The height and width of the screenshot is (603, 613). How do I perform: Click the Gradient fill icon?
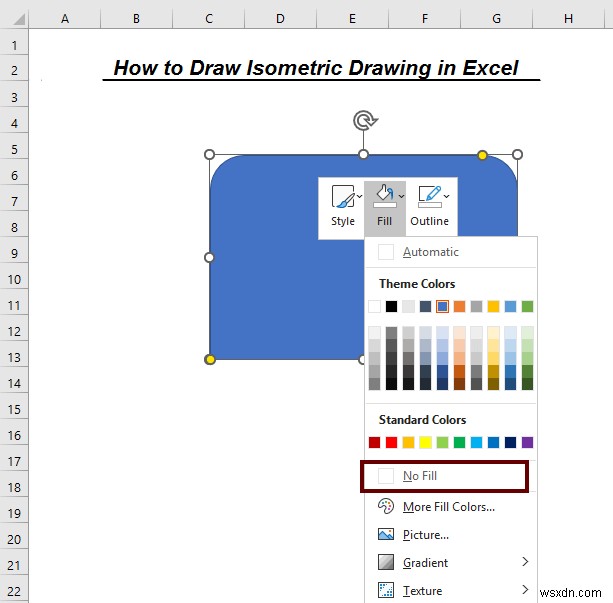[x=386, y=562]
